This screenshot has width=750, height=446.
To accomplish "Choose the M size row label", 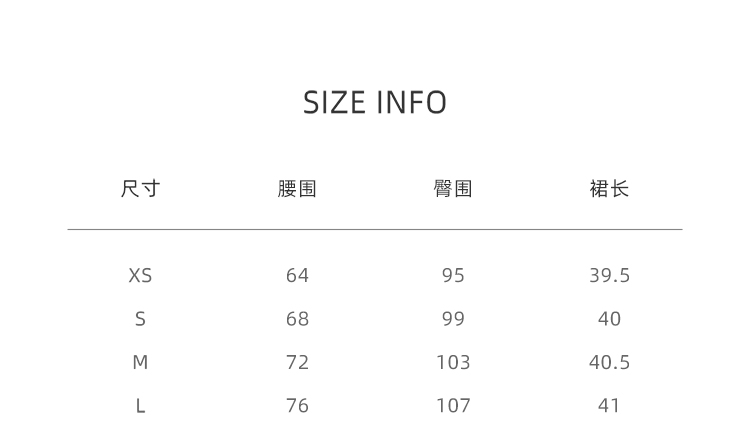I will tap(140, 363).
